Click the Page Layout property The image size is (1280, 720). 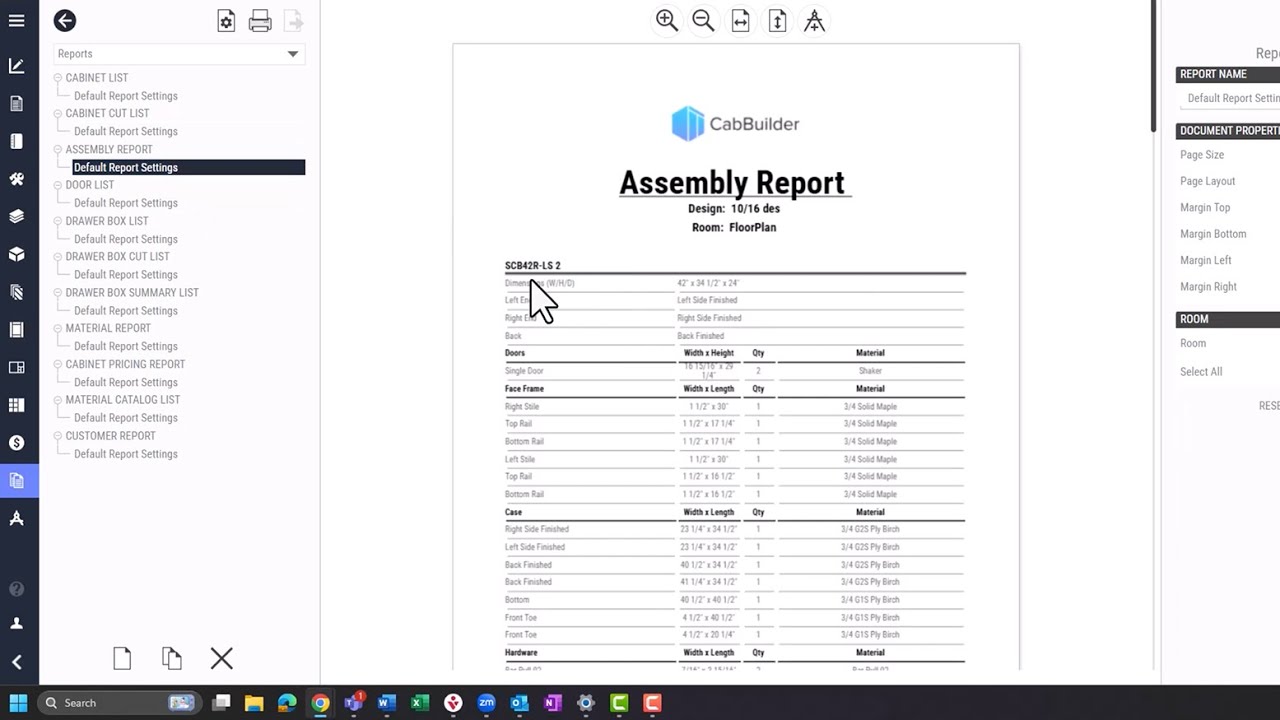point(1207,181)
